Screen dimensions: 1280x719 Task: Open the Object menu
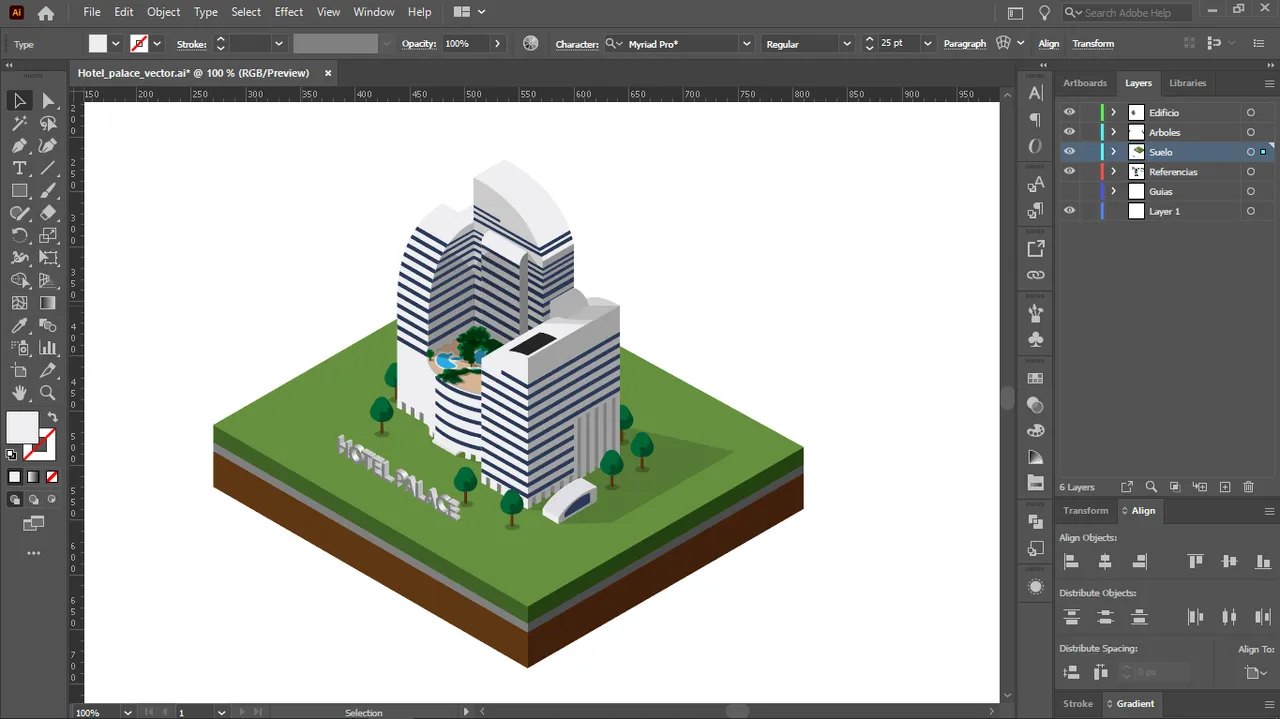click(164, 12)
